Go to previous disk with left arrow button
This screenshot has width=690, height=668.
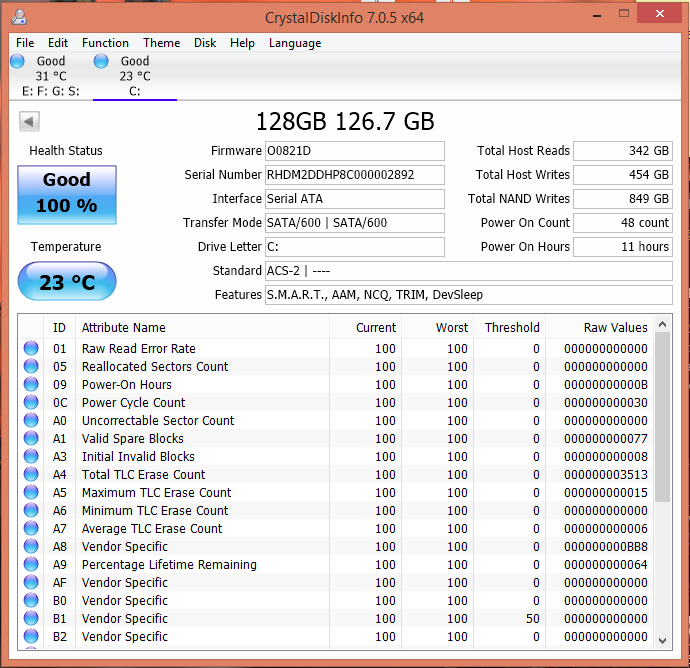[x=29, y=121]
